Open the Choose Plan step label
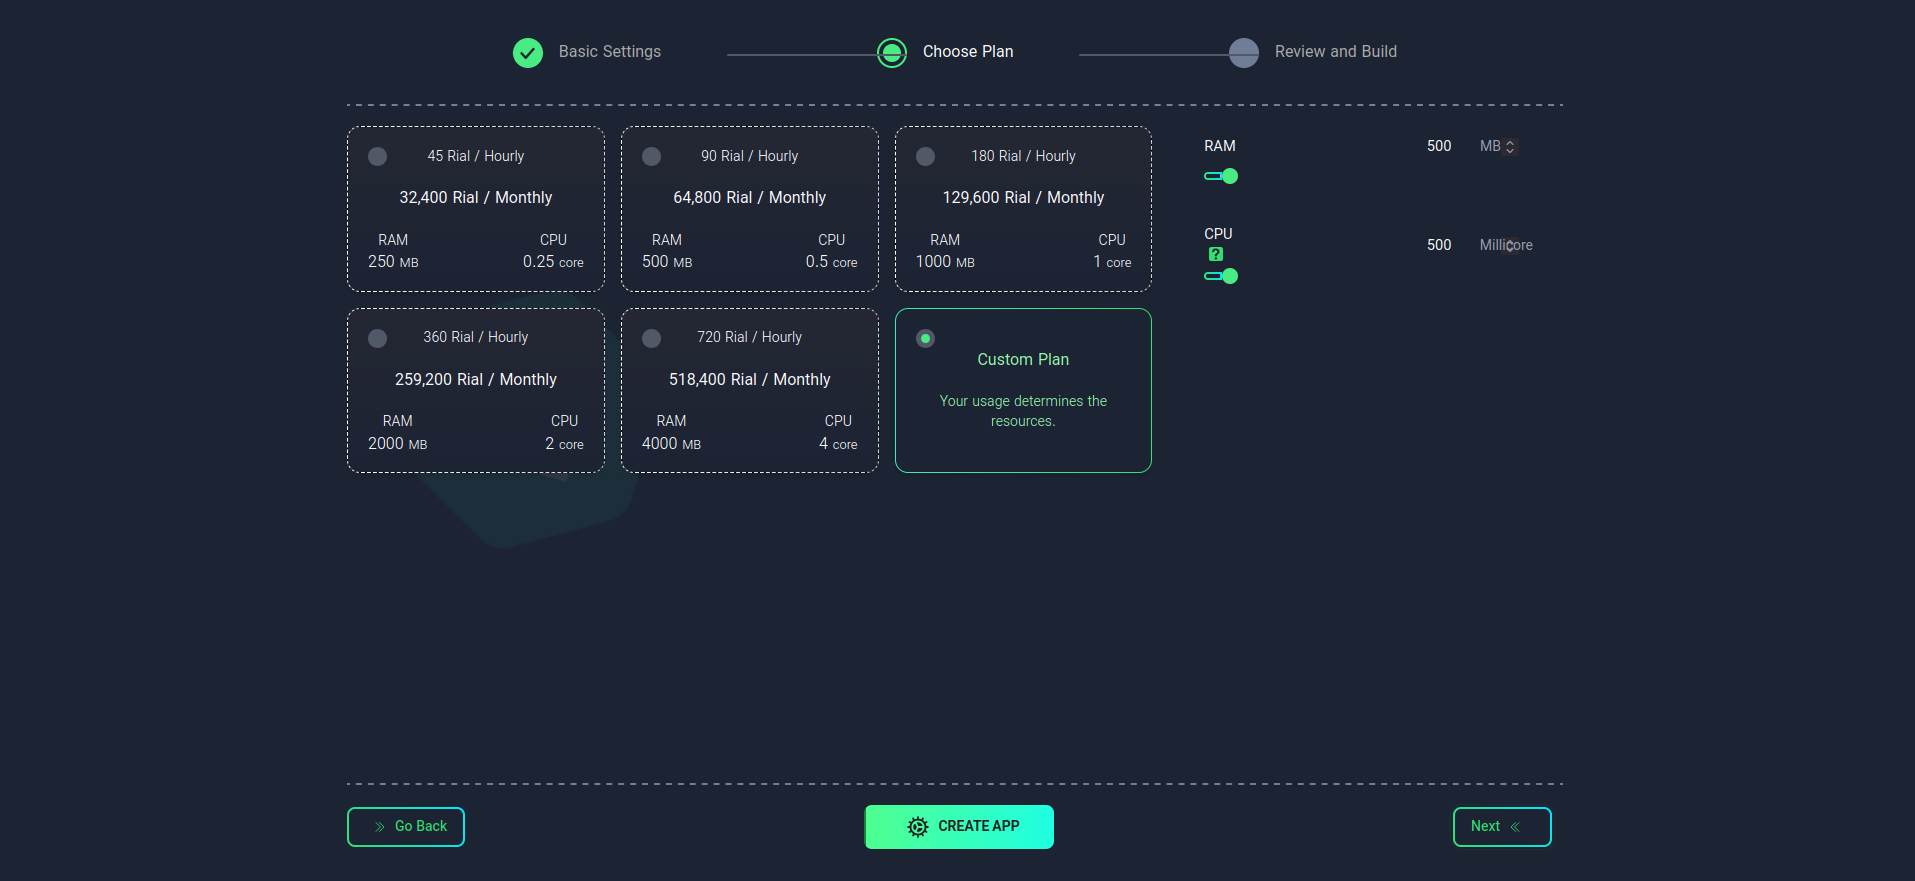The height and width of the screenshot is (881, 1915). point(968,52)
